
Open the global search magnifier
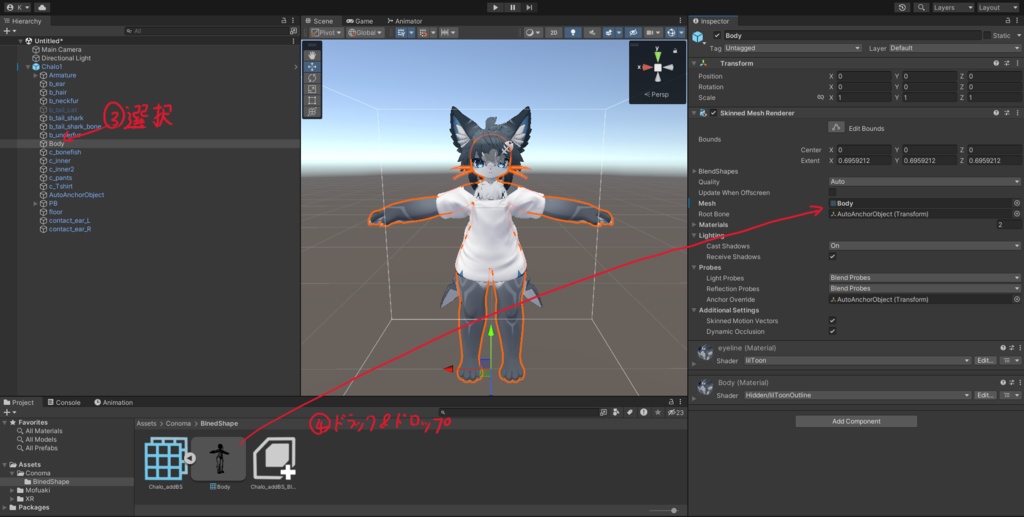point(921,7)
